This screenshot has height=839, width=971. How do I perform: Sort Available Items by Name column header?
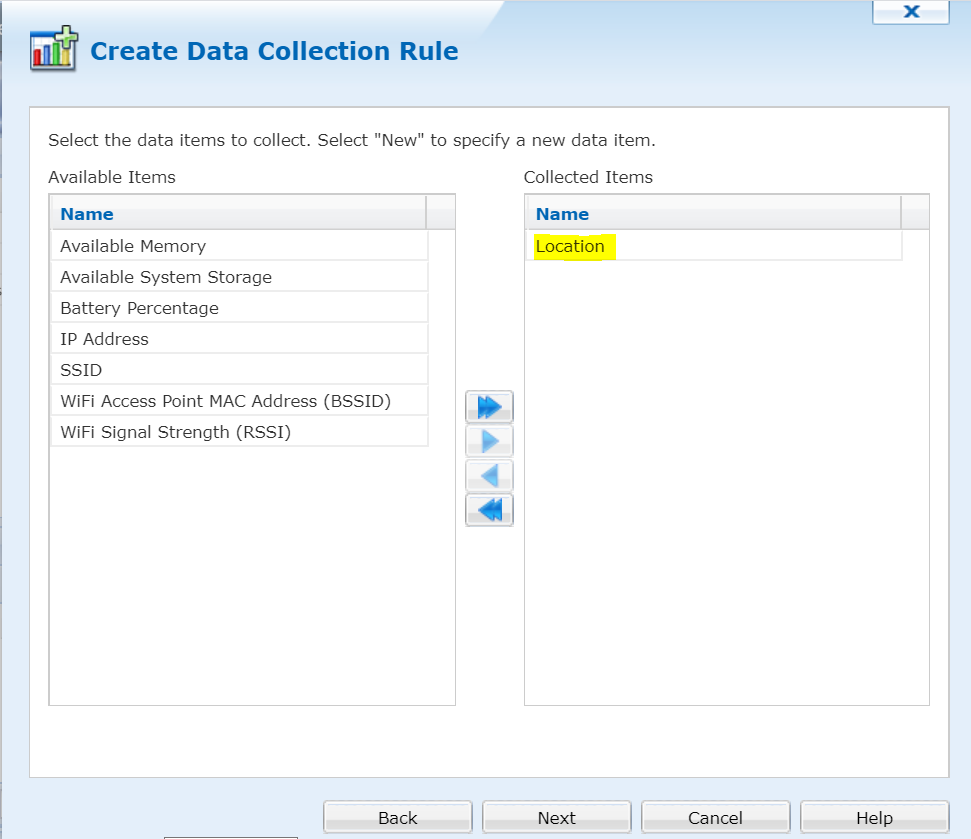point(87,214)
